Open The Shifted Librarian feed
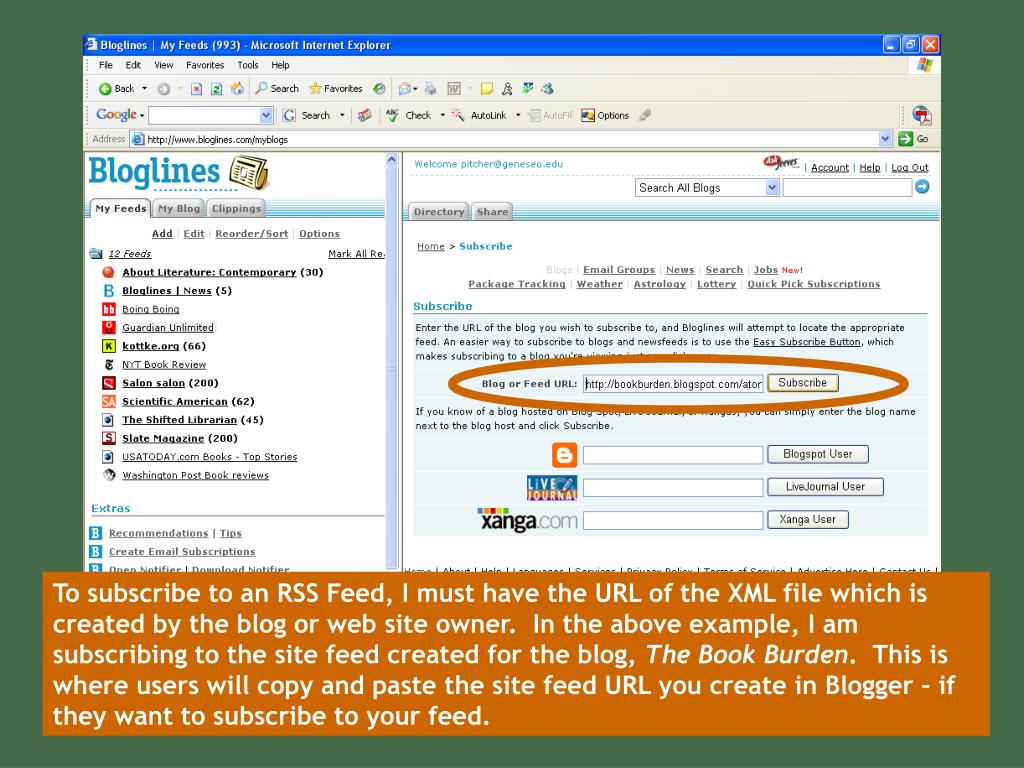 pyautogui.click(x=180, y=420)
